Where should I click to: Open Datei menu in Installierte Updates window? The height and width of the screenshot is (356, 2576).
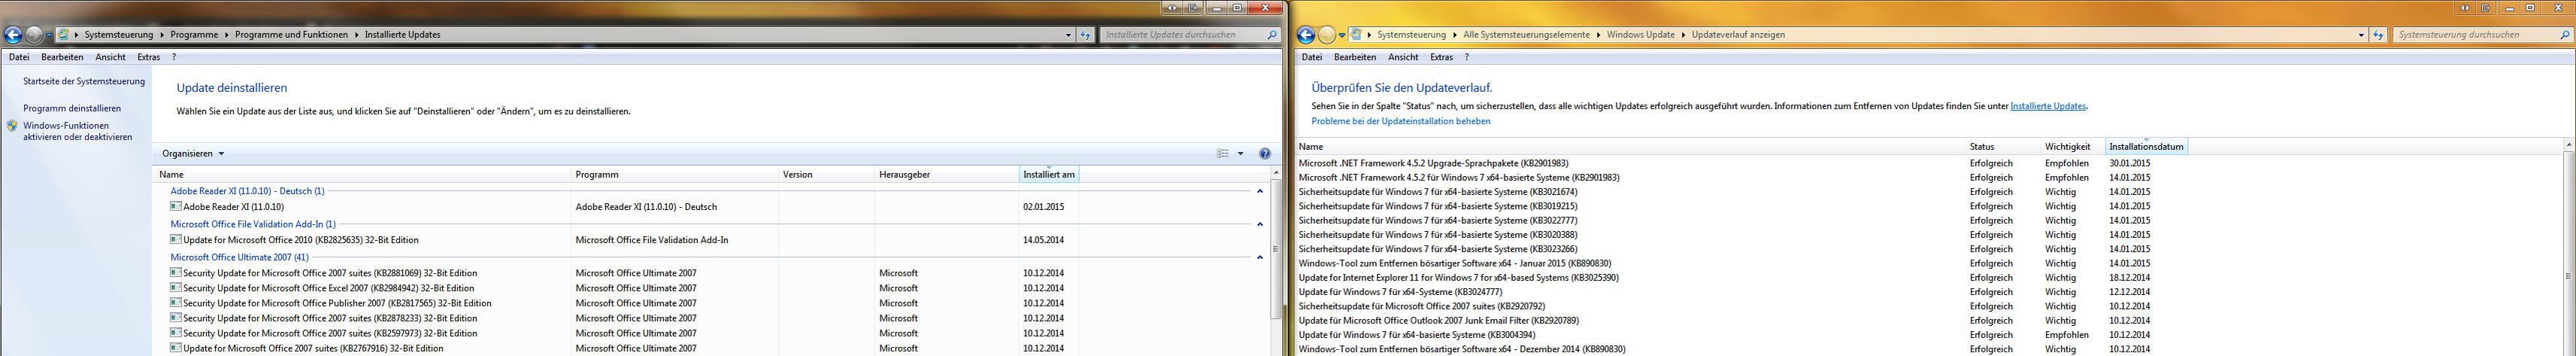point(19,57)
